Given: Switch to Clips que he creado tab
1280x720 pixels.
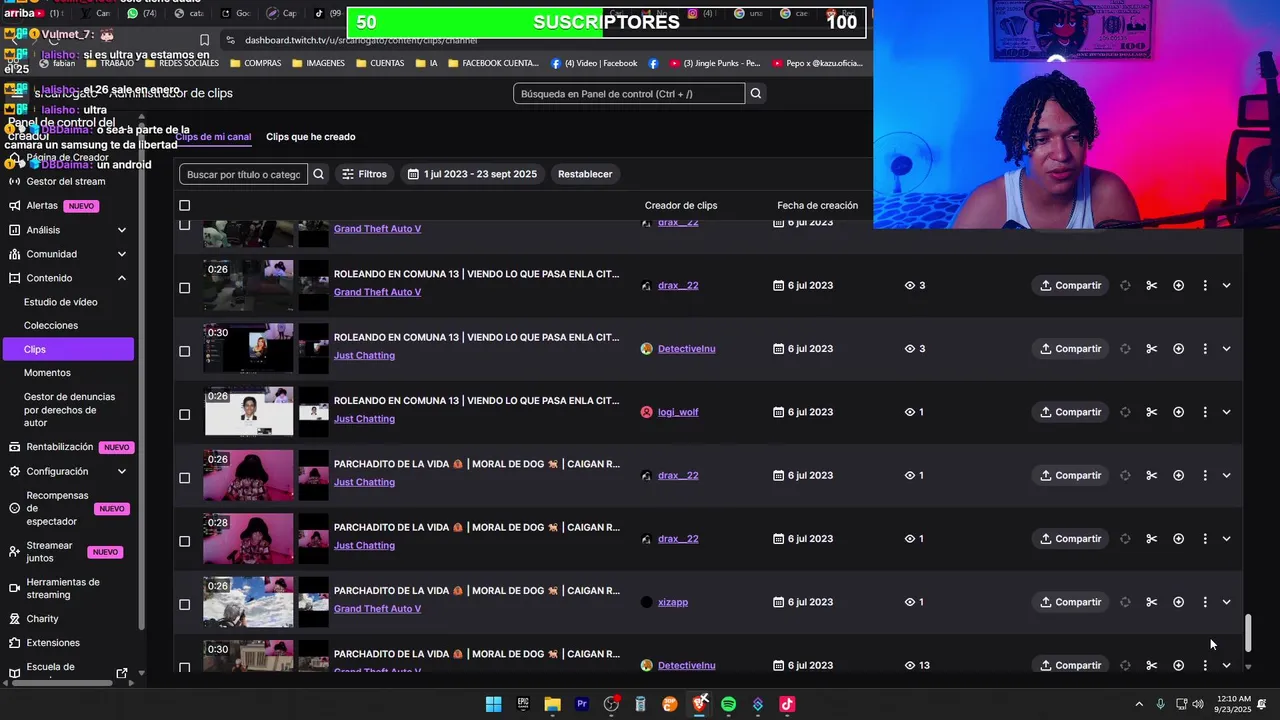Looking at the screenshot, I should [x=310, y=137].
